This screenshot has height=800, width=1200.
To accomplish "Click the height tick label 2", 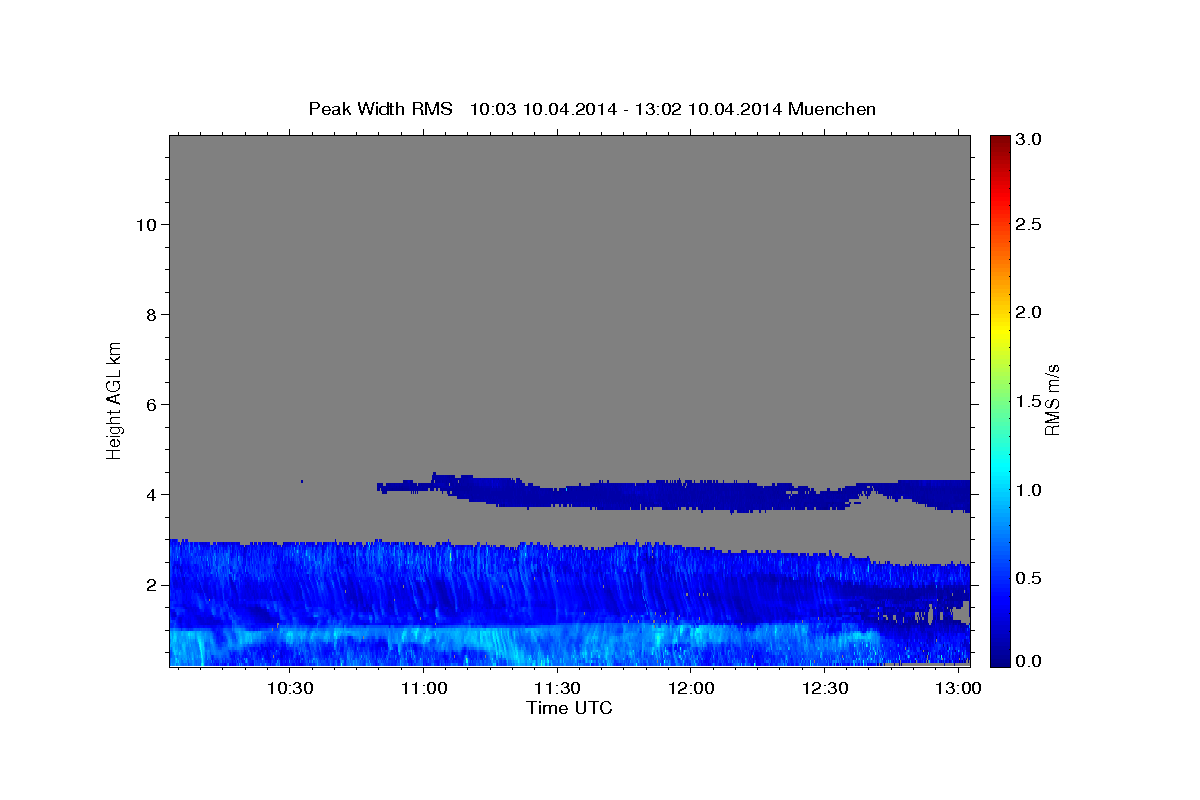I will pos(150,584).
